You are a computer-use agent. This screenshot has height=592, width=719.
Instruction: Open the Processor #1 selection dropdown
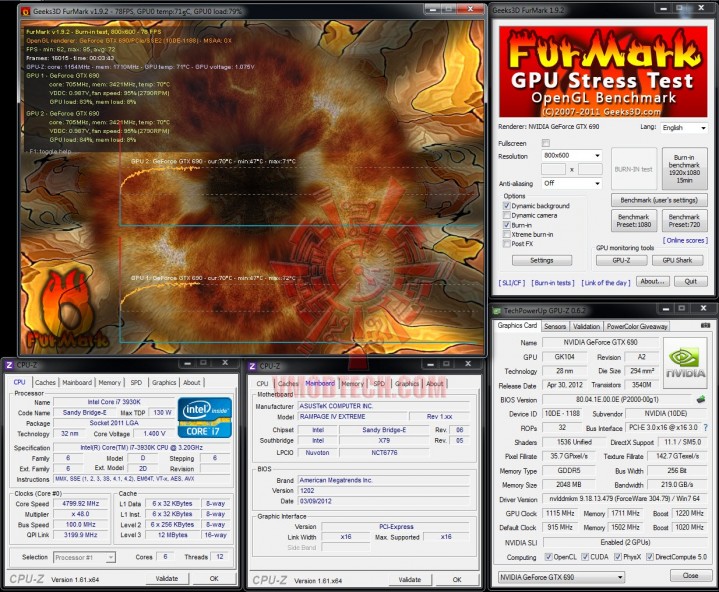[84, 557]
